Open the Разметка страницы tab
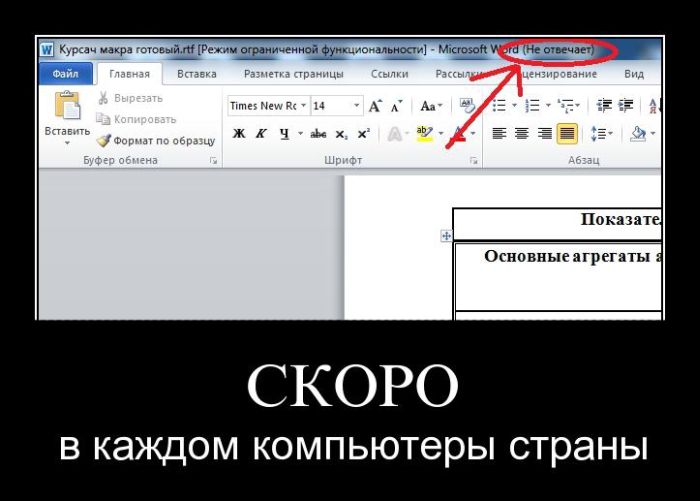 click(x=293, y=74)
